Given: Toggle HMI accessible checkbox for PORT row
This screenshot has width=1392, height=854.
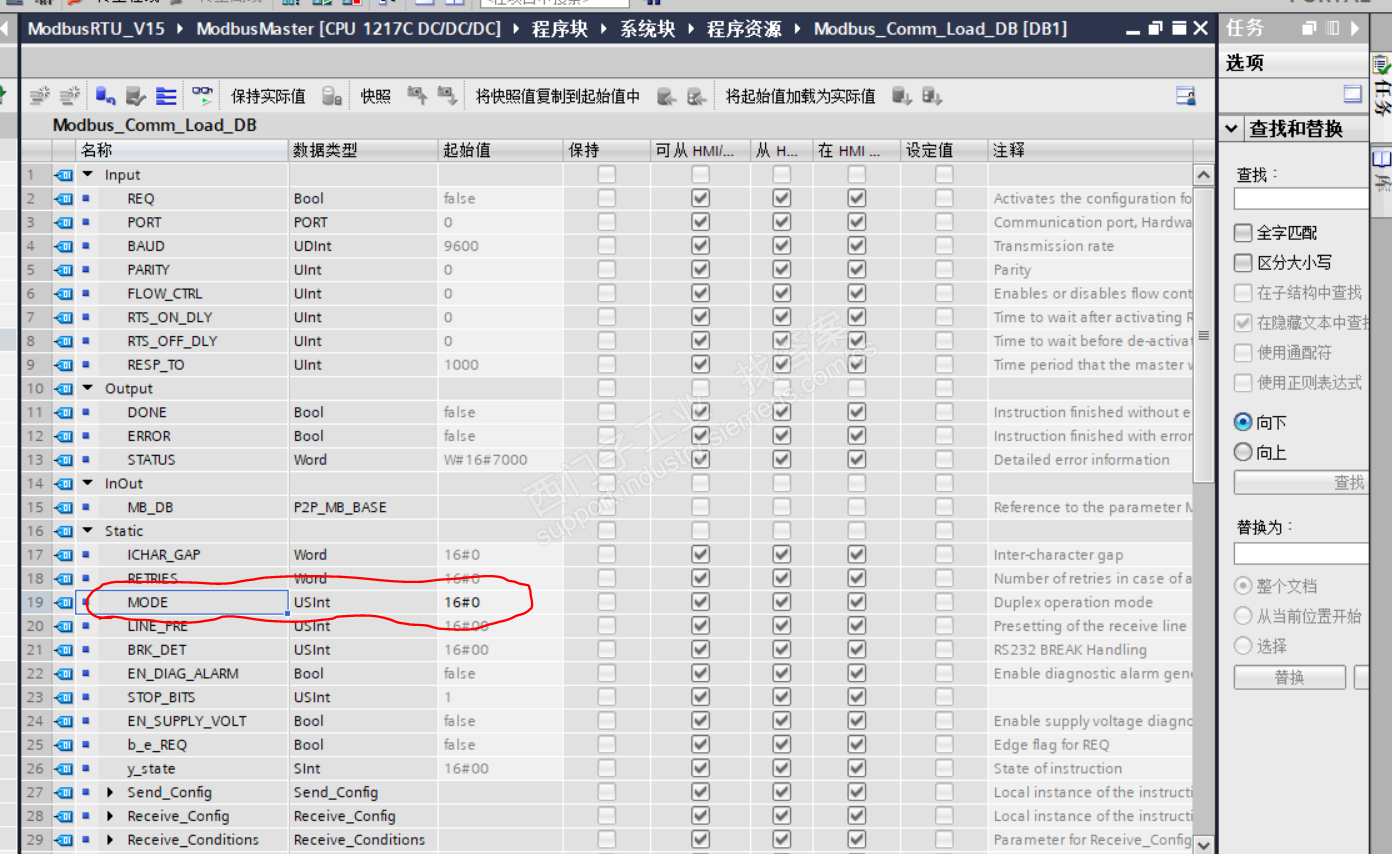Looking at the screenshot, I should point(701,222).
